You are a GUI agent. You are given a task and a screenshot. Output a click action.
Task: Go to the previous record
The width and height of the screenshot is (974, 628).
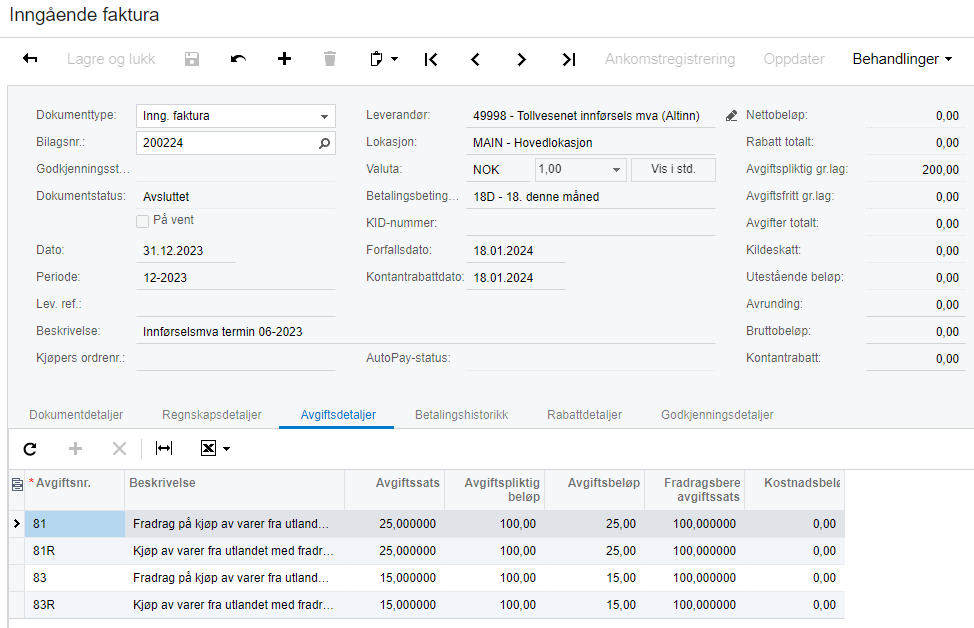(x=475, y=59)
